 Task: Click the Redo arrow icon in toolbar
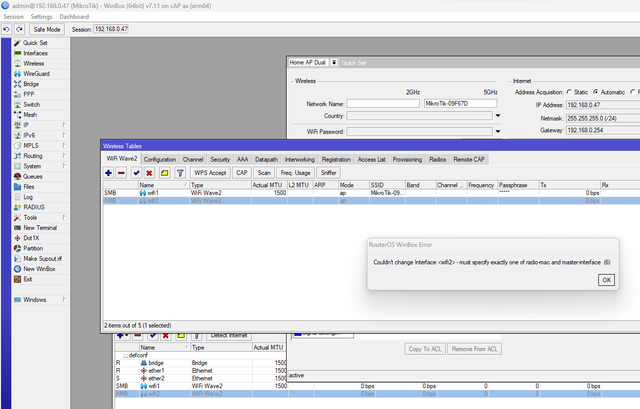[x=20, y=29]
